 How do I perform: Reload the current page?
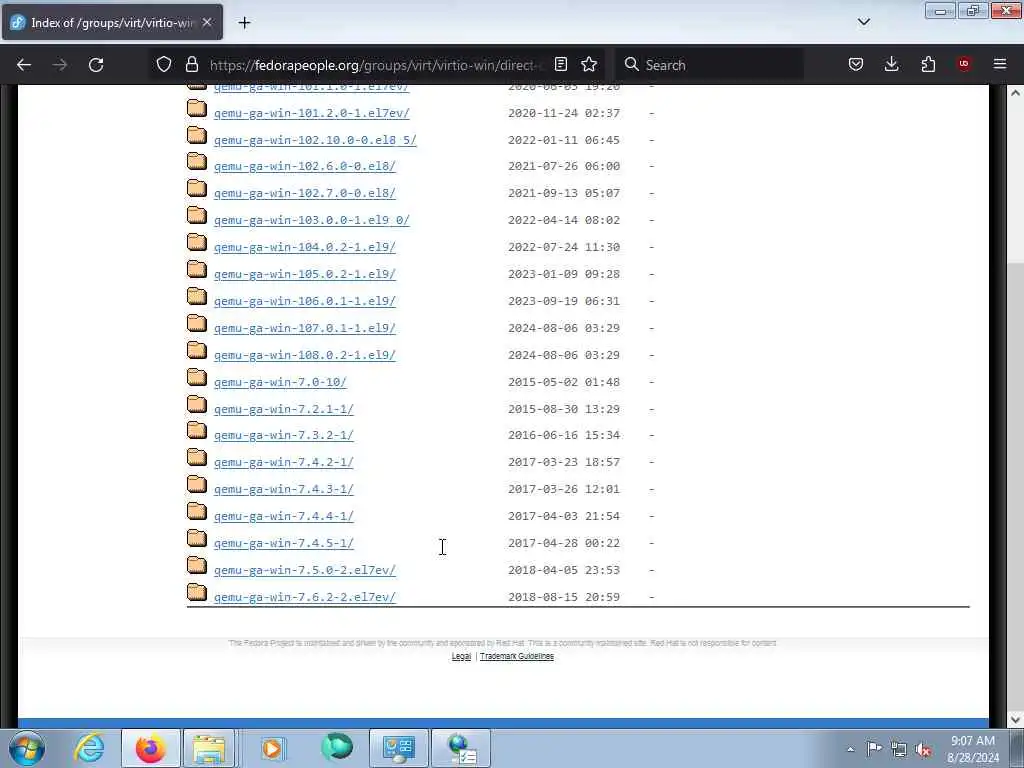tap(96, 65)
